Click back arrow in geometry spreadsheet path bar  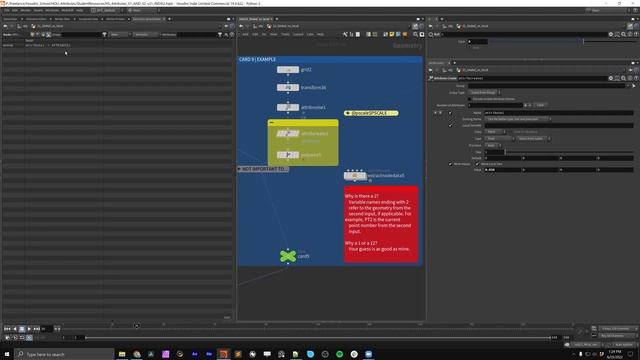tap(5, 26)
